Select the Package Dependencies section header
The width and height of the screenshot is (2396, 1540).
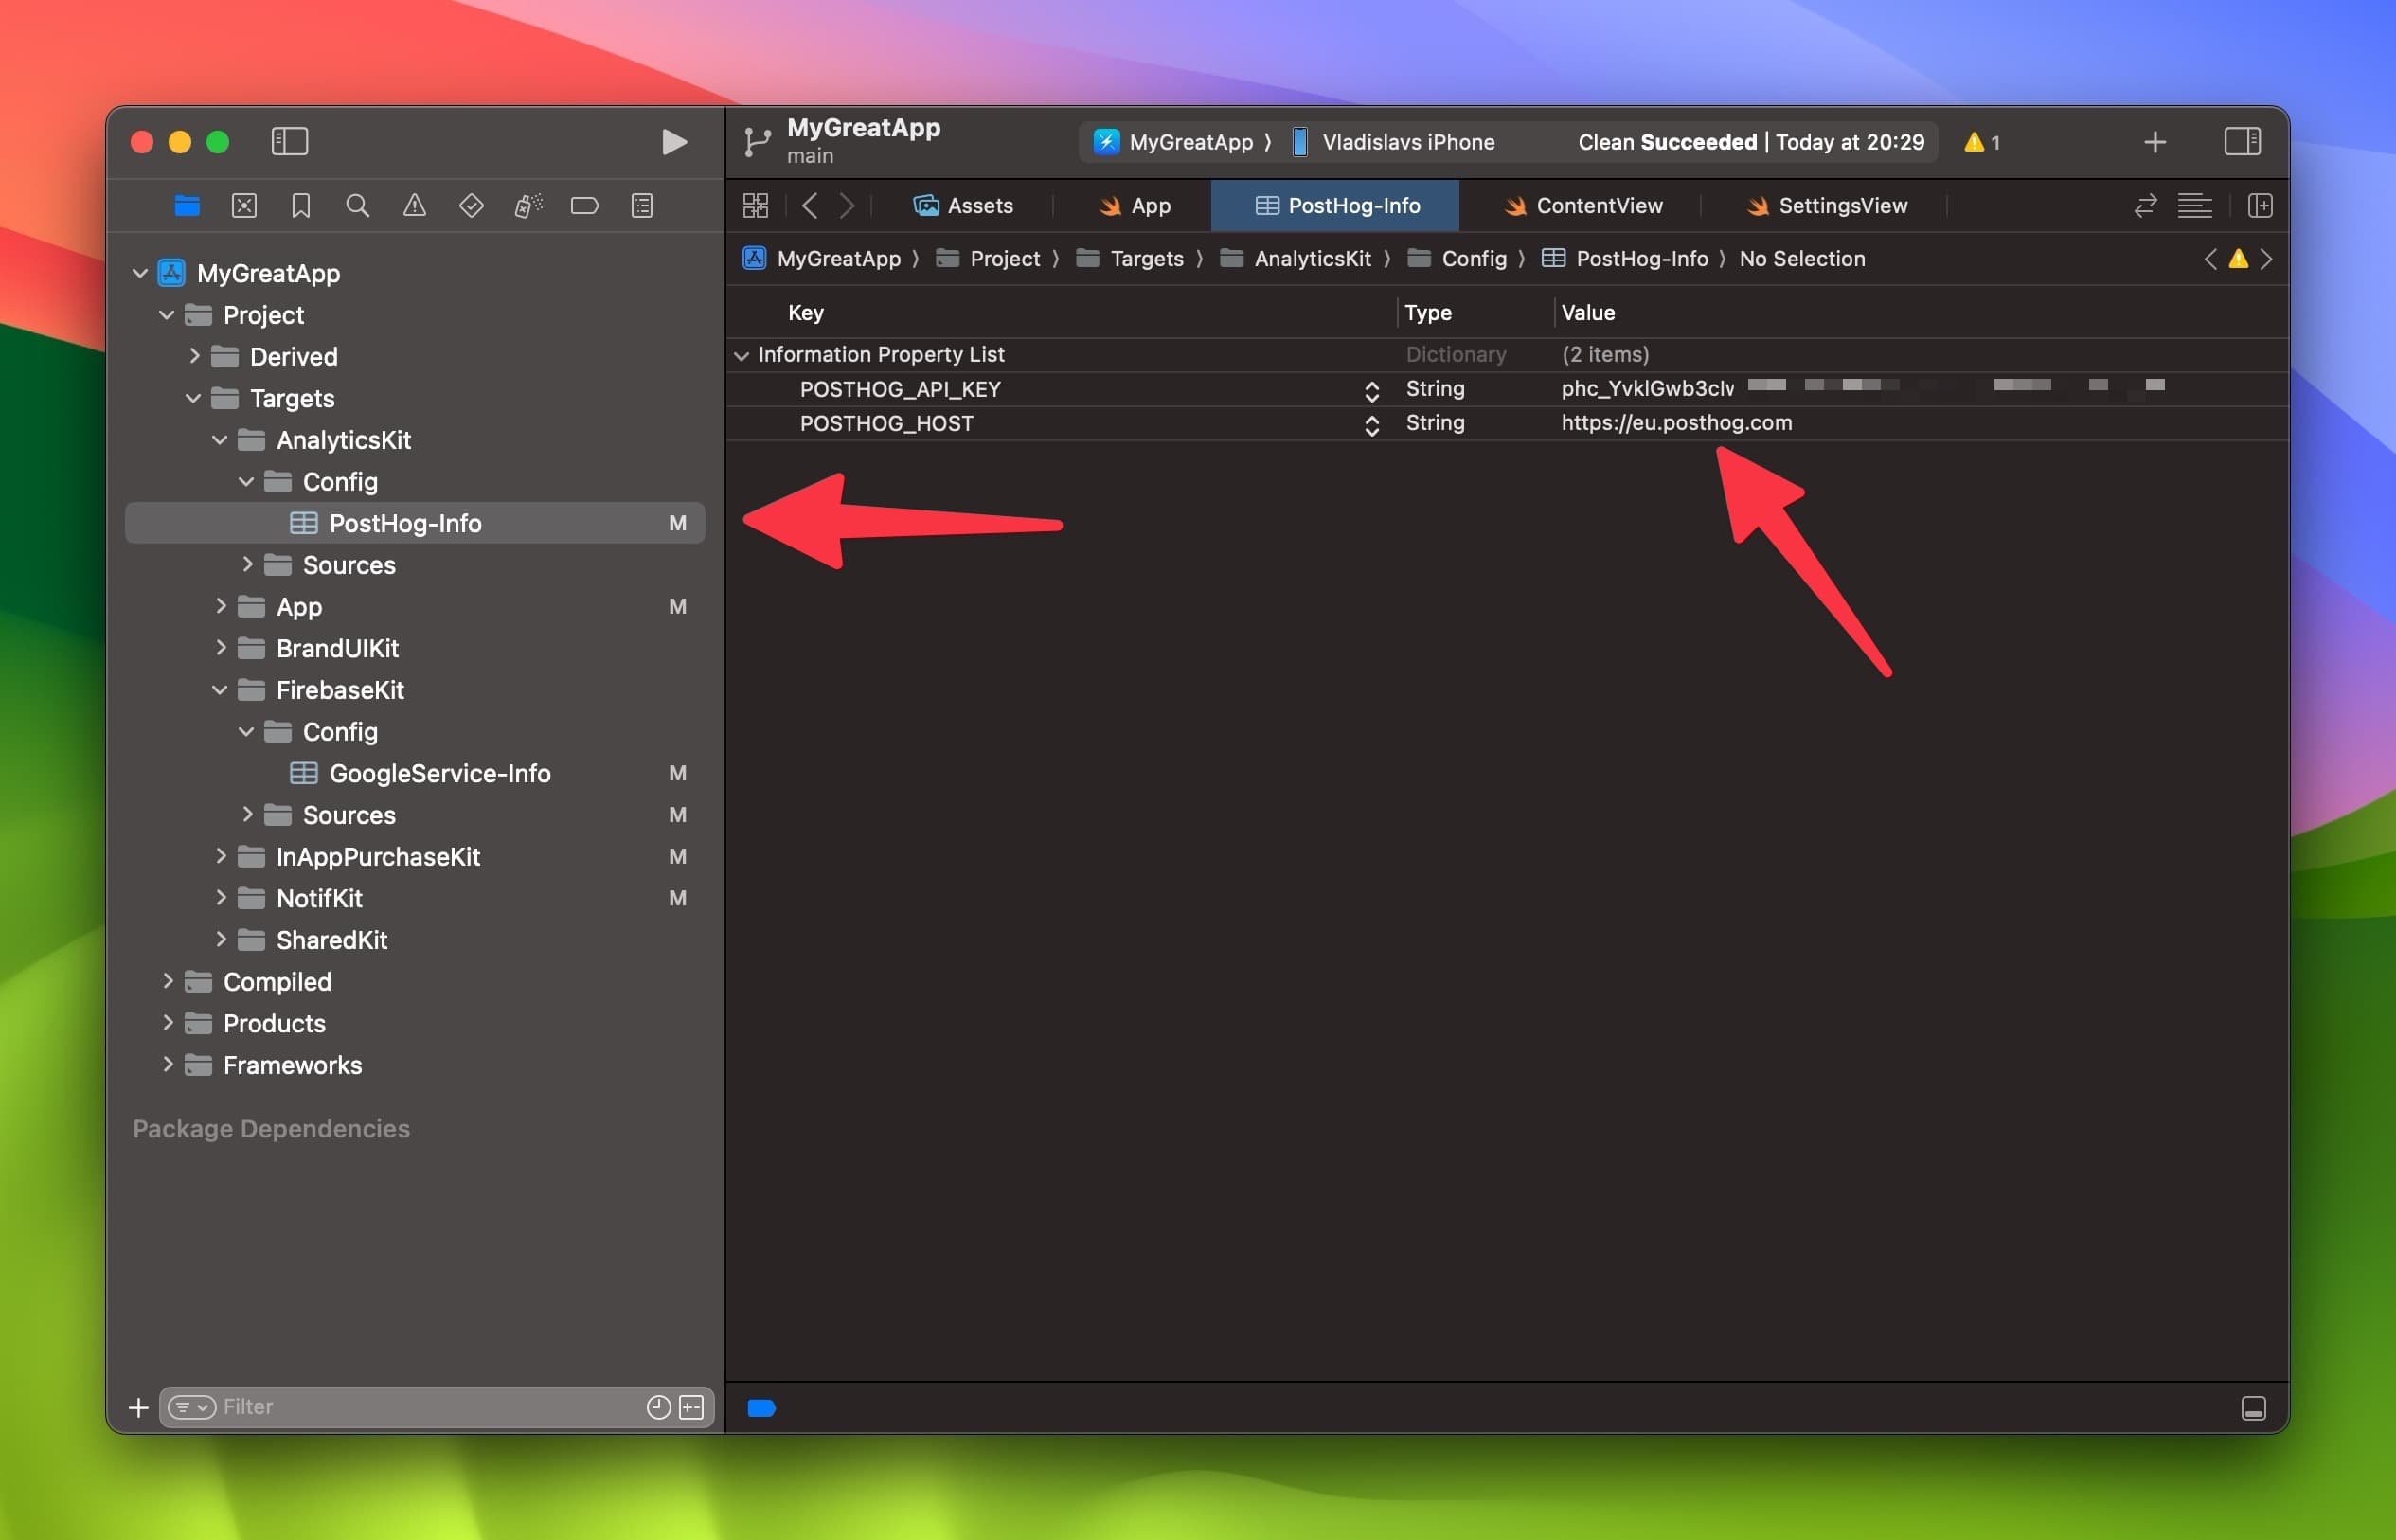click(x=271, y=1129)
